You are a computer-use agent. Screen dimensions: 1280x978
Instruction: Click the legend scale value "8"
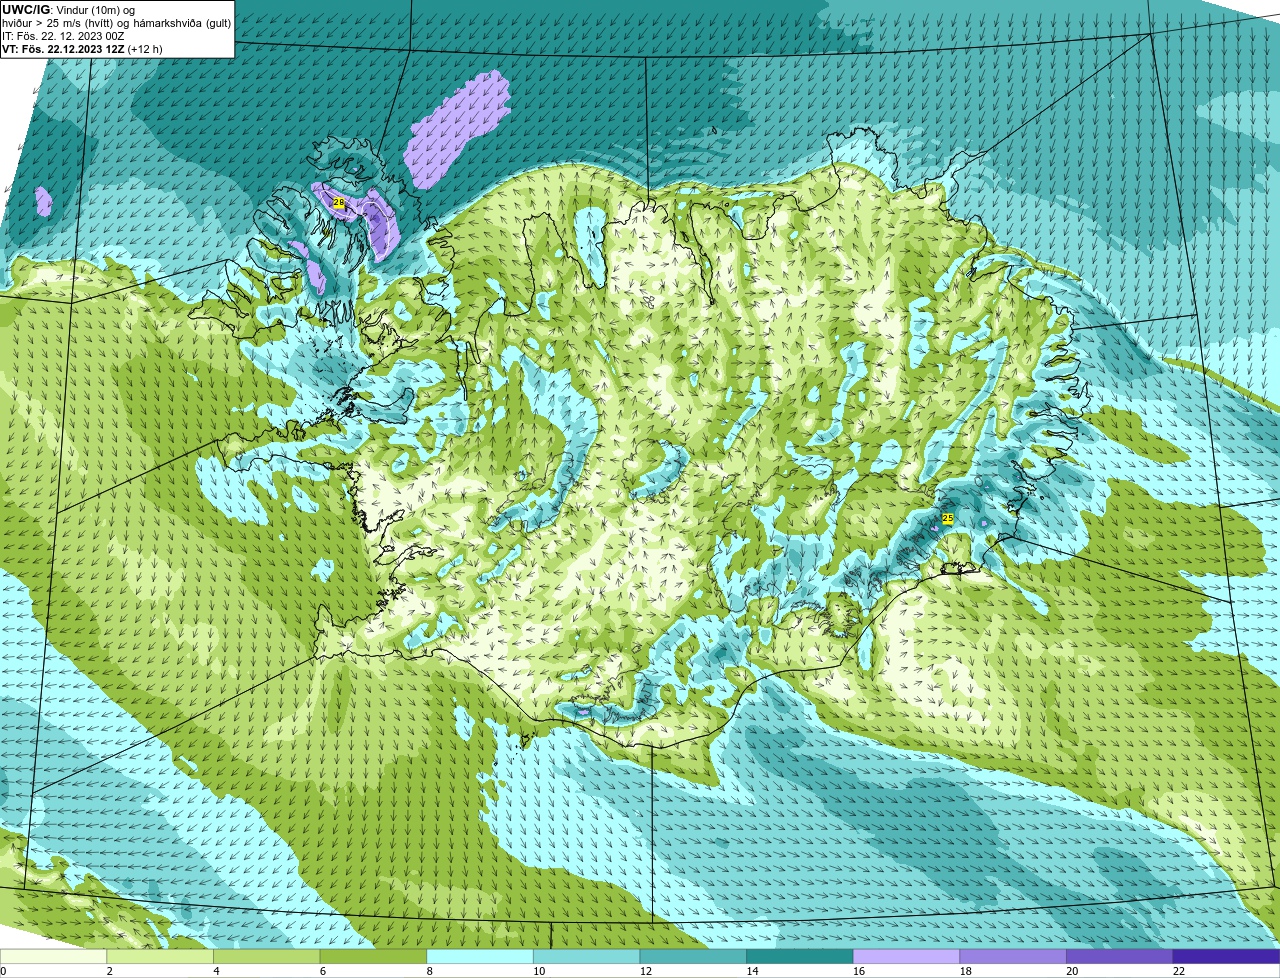[x=429, y=971]
